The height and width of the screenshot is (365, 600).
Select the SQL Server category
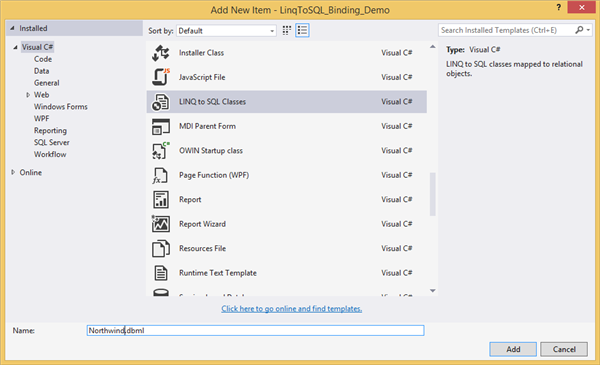point(52,142)
